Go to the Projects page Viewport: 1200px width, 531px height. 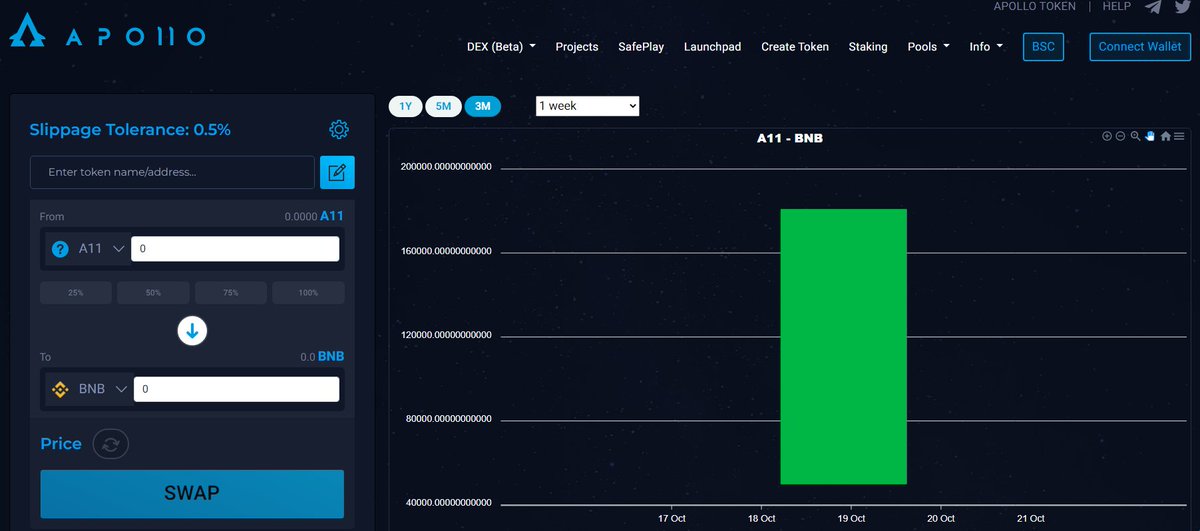point(577,47)
